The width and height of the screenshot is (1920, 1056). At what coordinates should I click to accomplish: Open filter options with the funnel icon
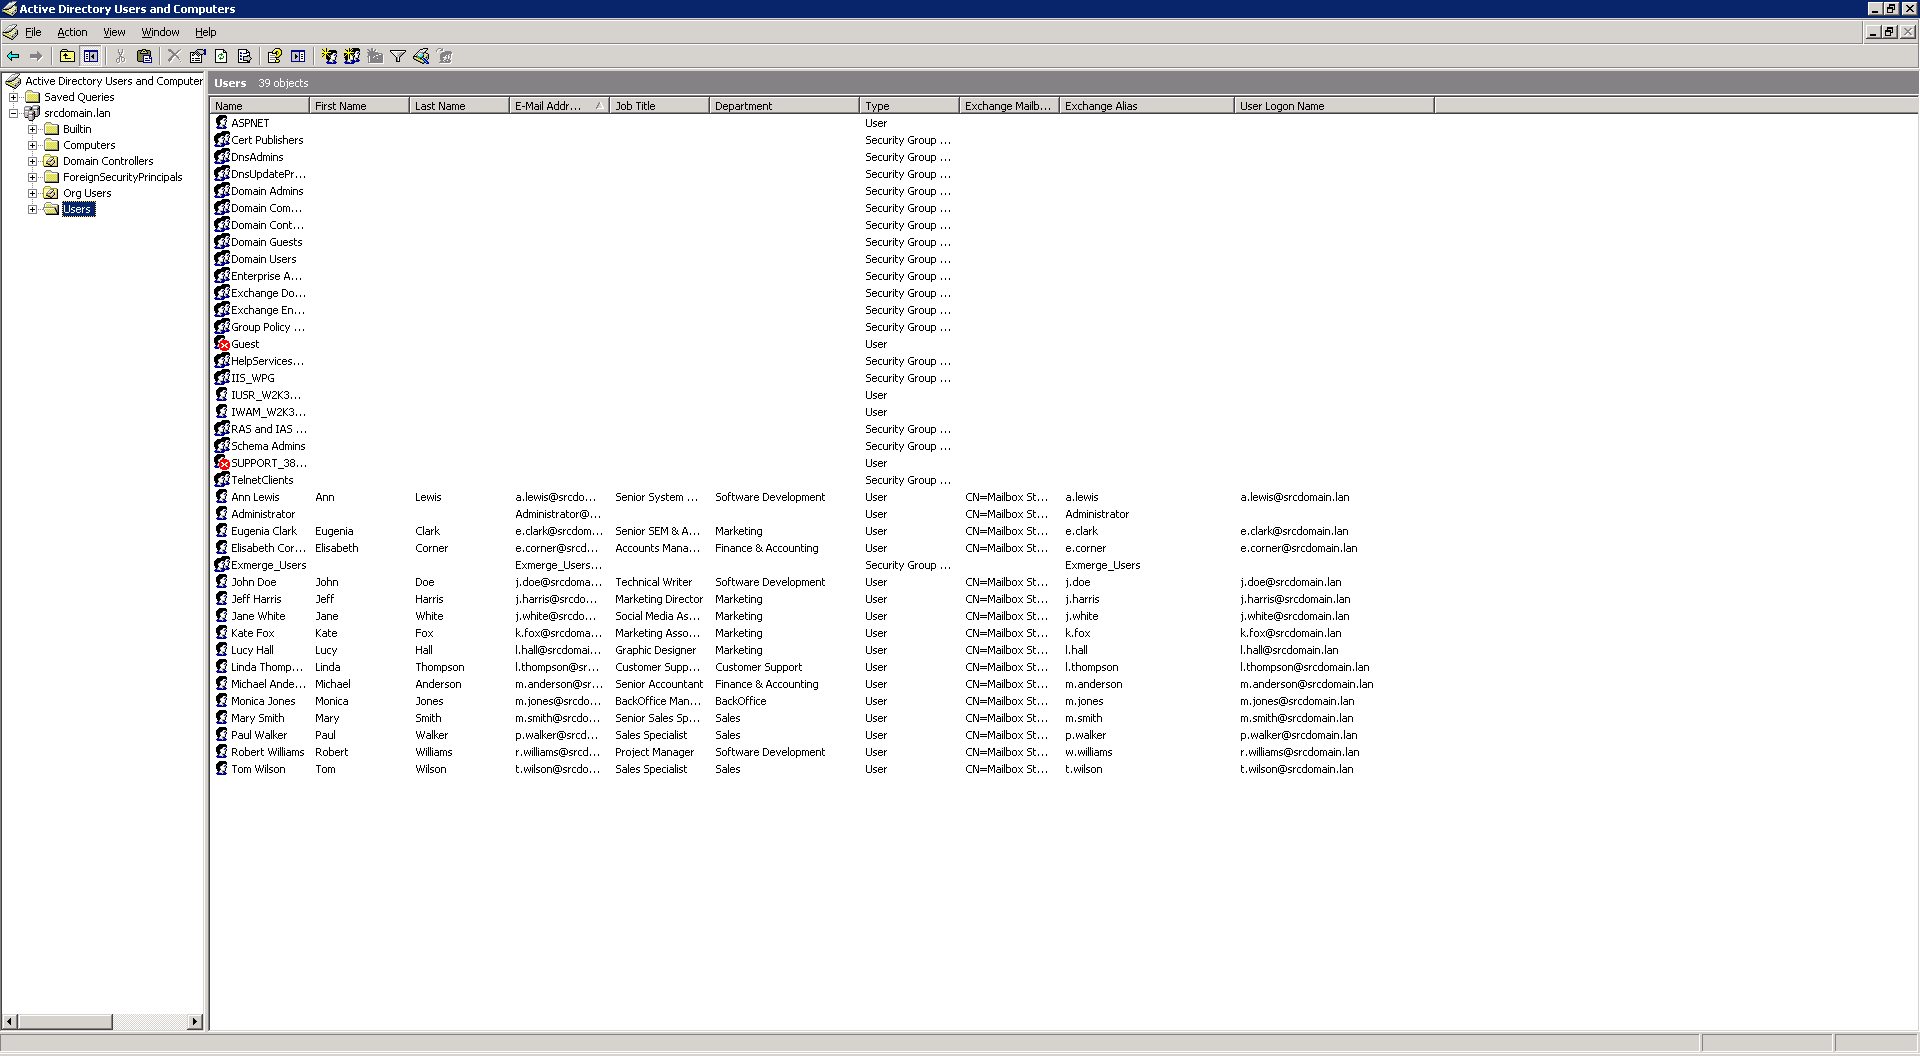[397, 56]
